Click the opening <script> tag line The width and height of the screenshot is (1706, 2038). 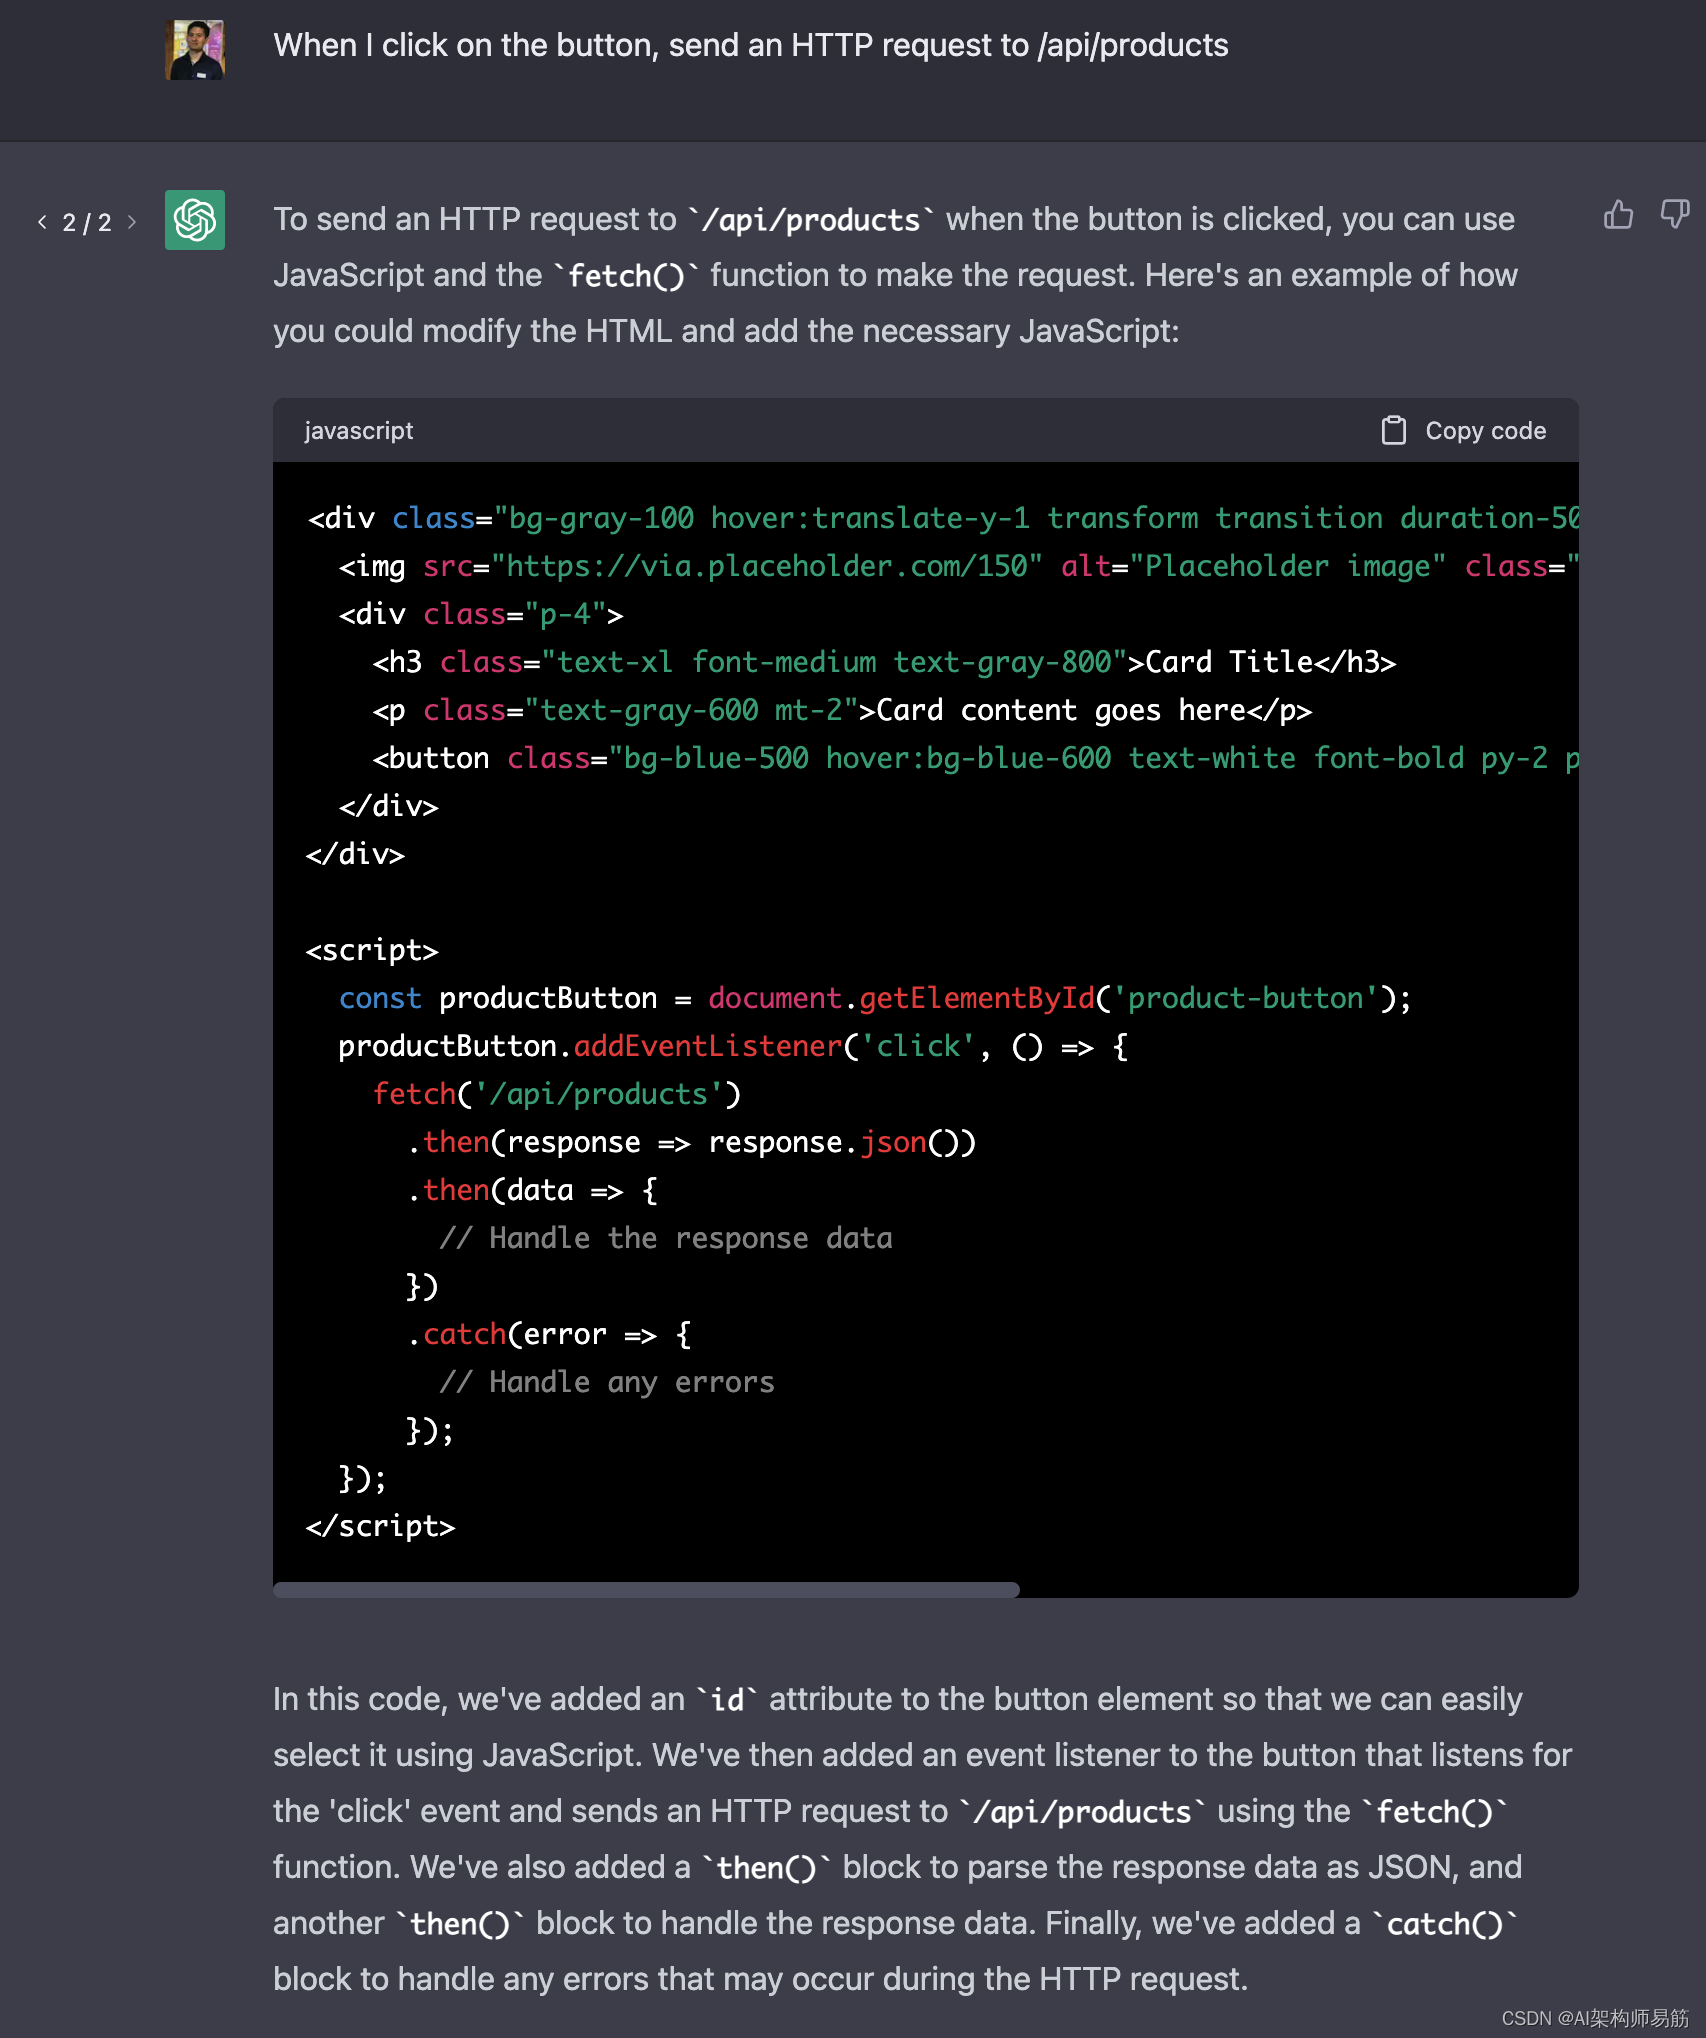point(372,950)
